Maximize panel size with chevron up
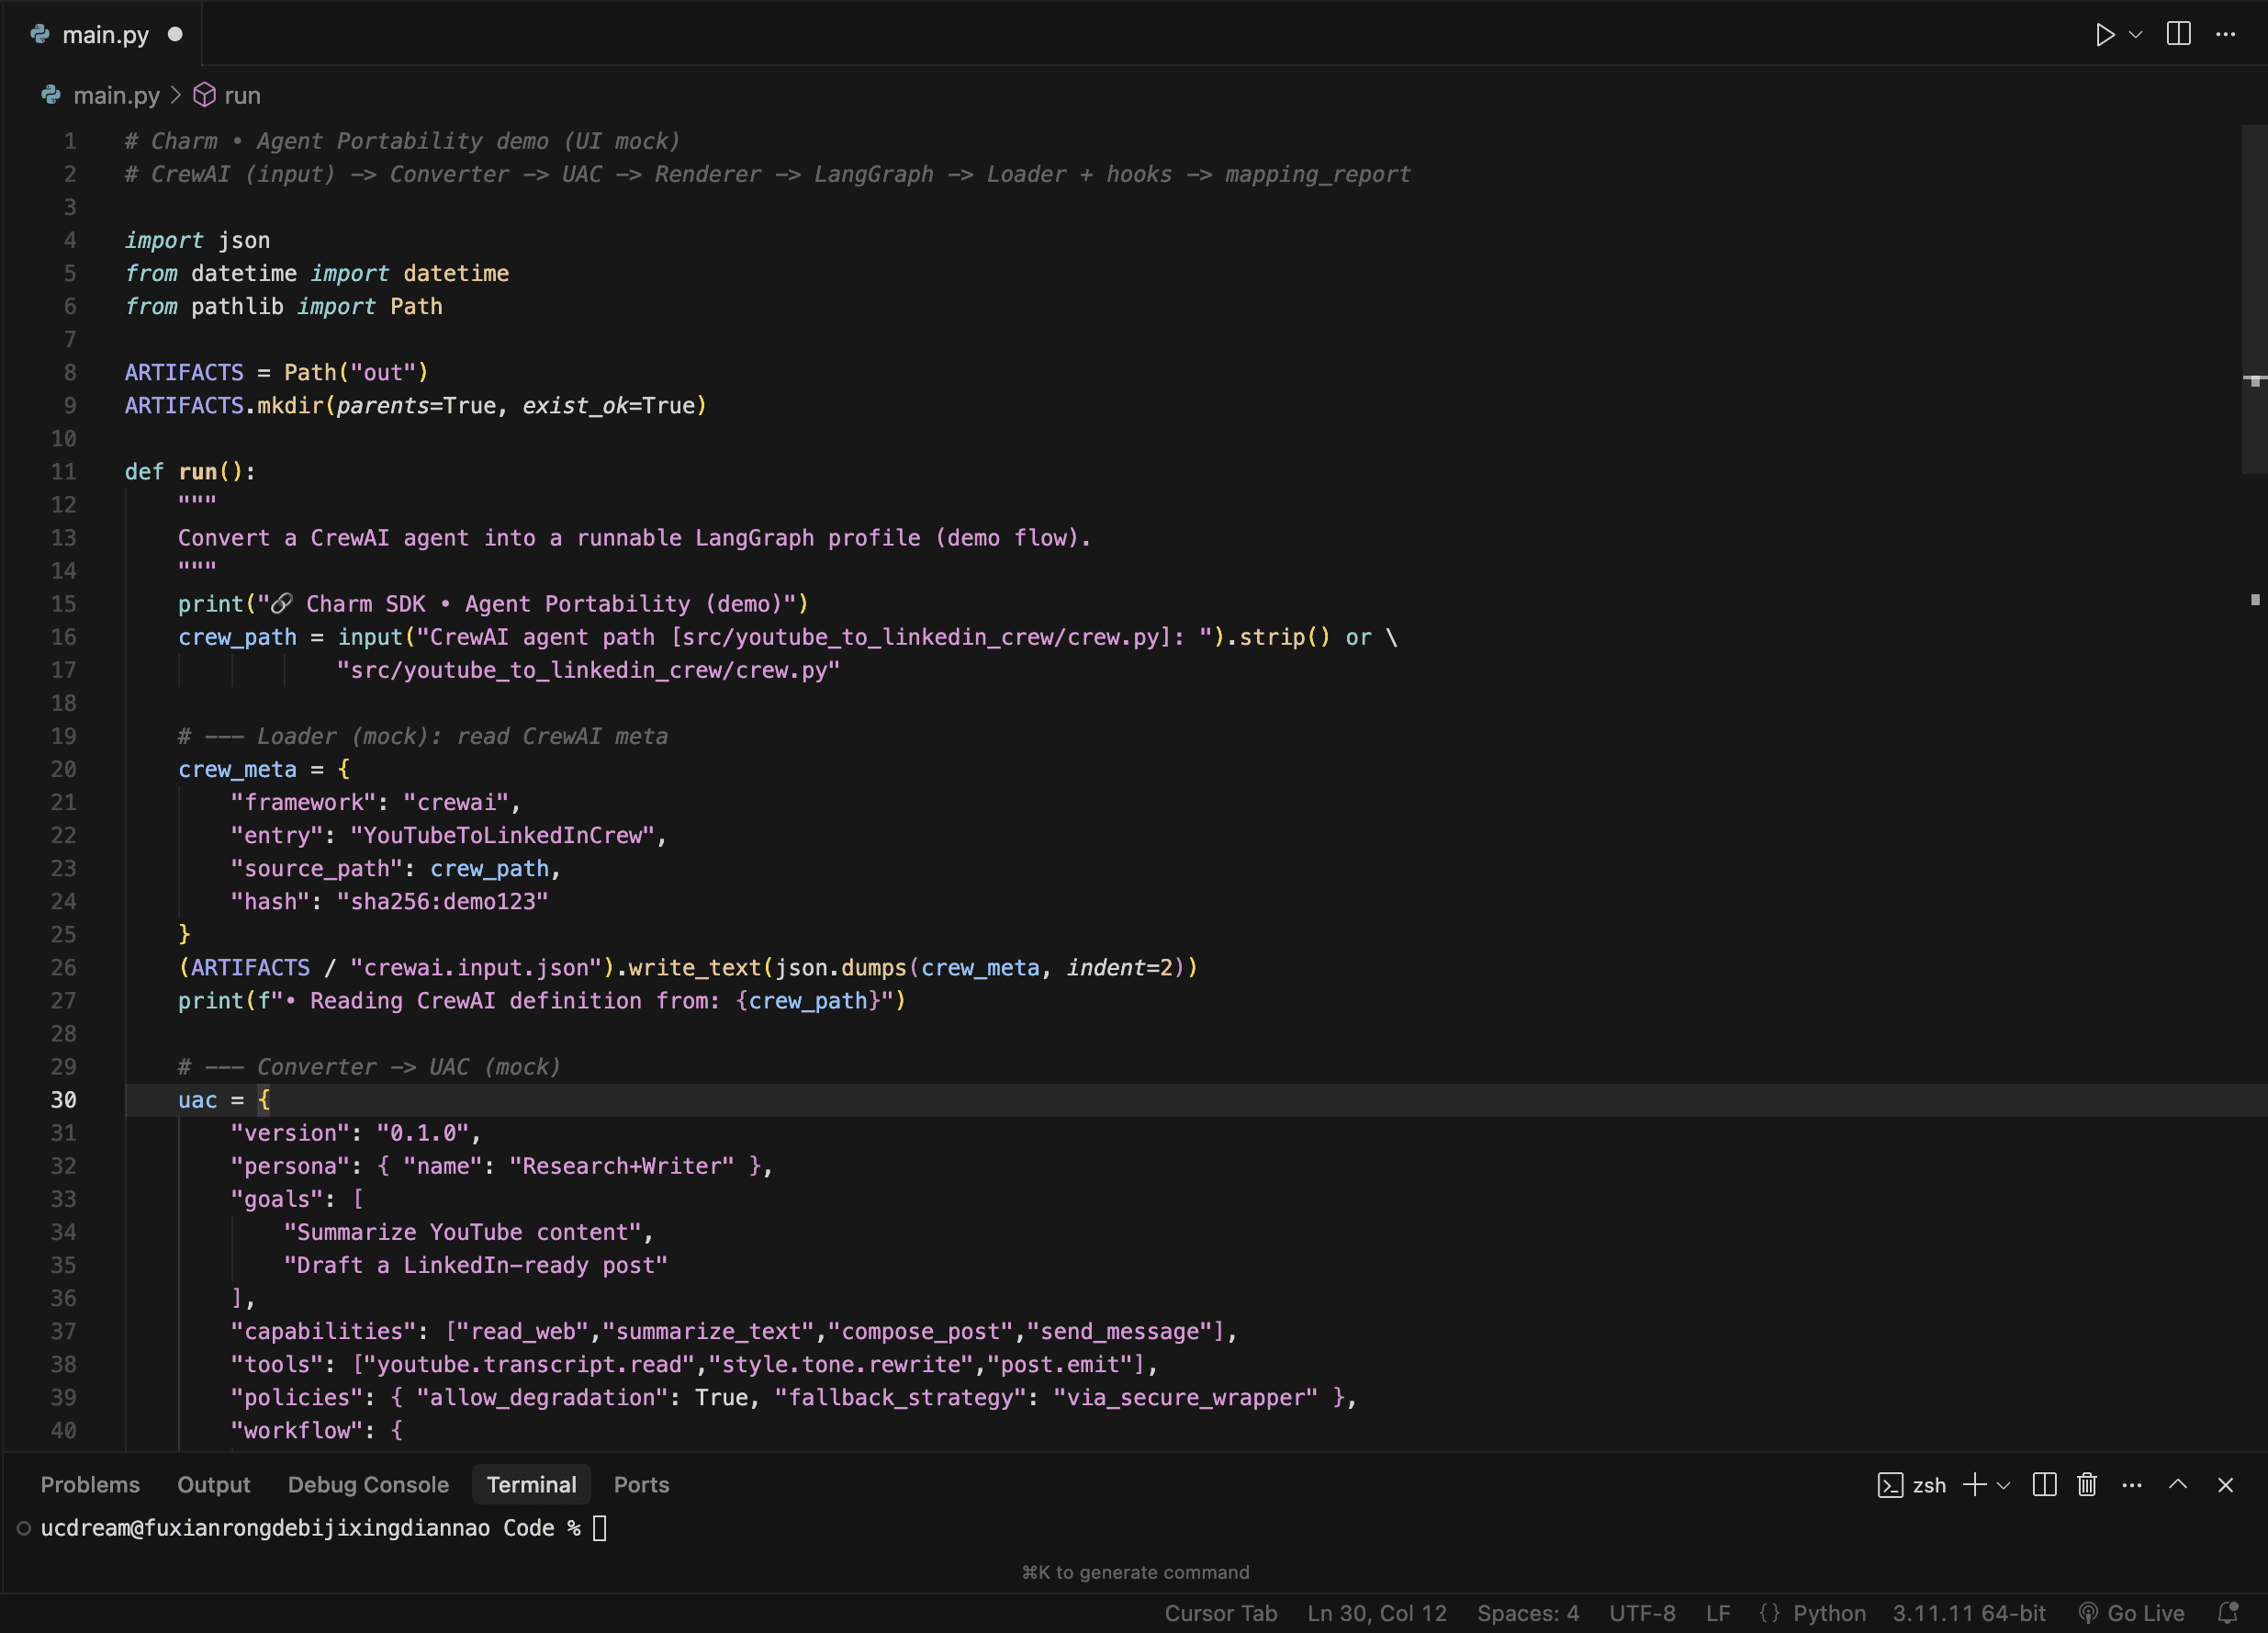 2178,1484
